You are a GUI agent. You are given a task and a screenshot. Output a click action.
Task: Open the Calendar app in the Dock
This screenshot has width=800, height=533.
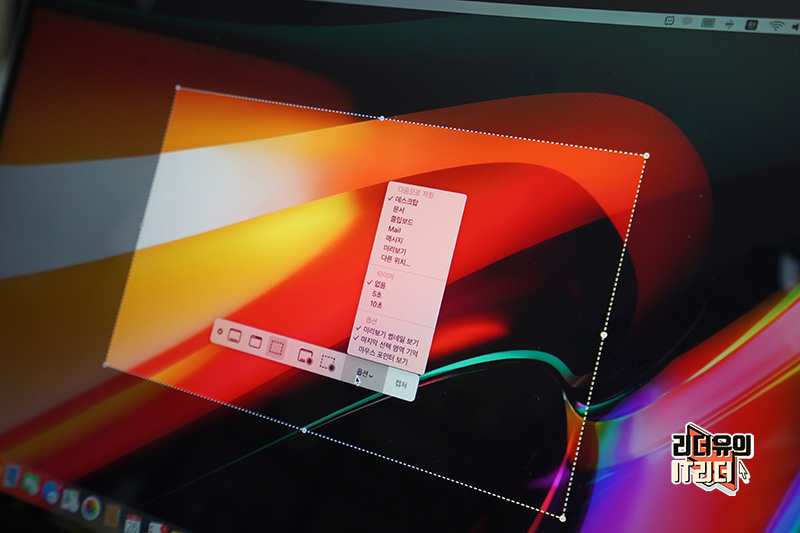pyautogui.click(x=132, y=524)
